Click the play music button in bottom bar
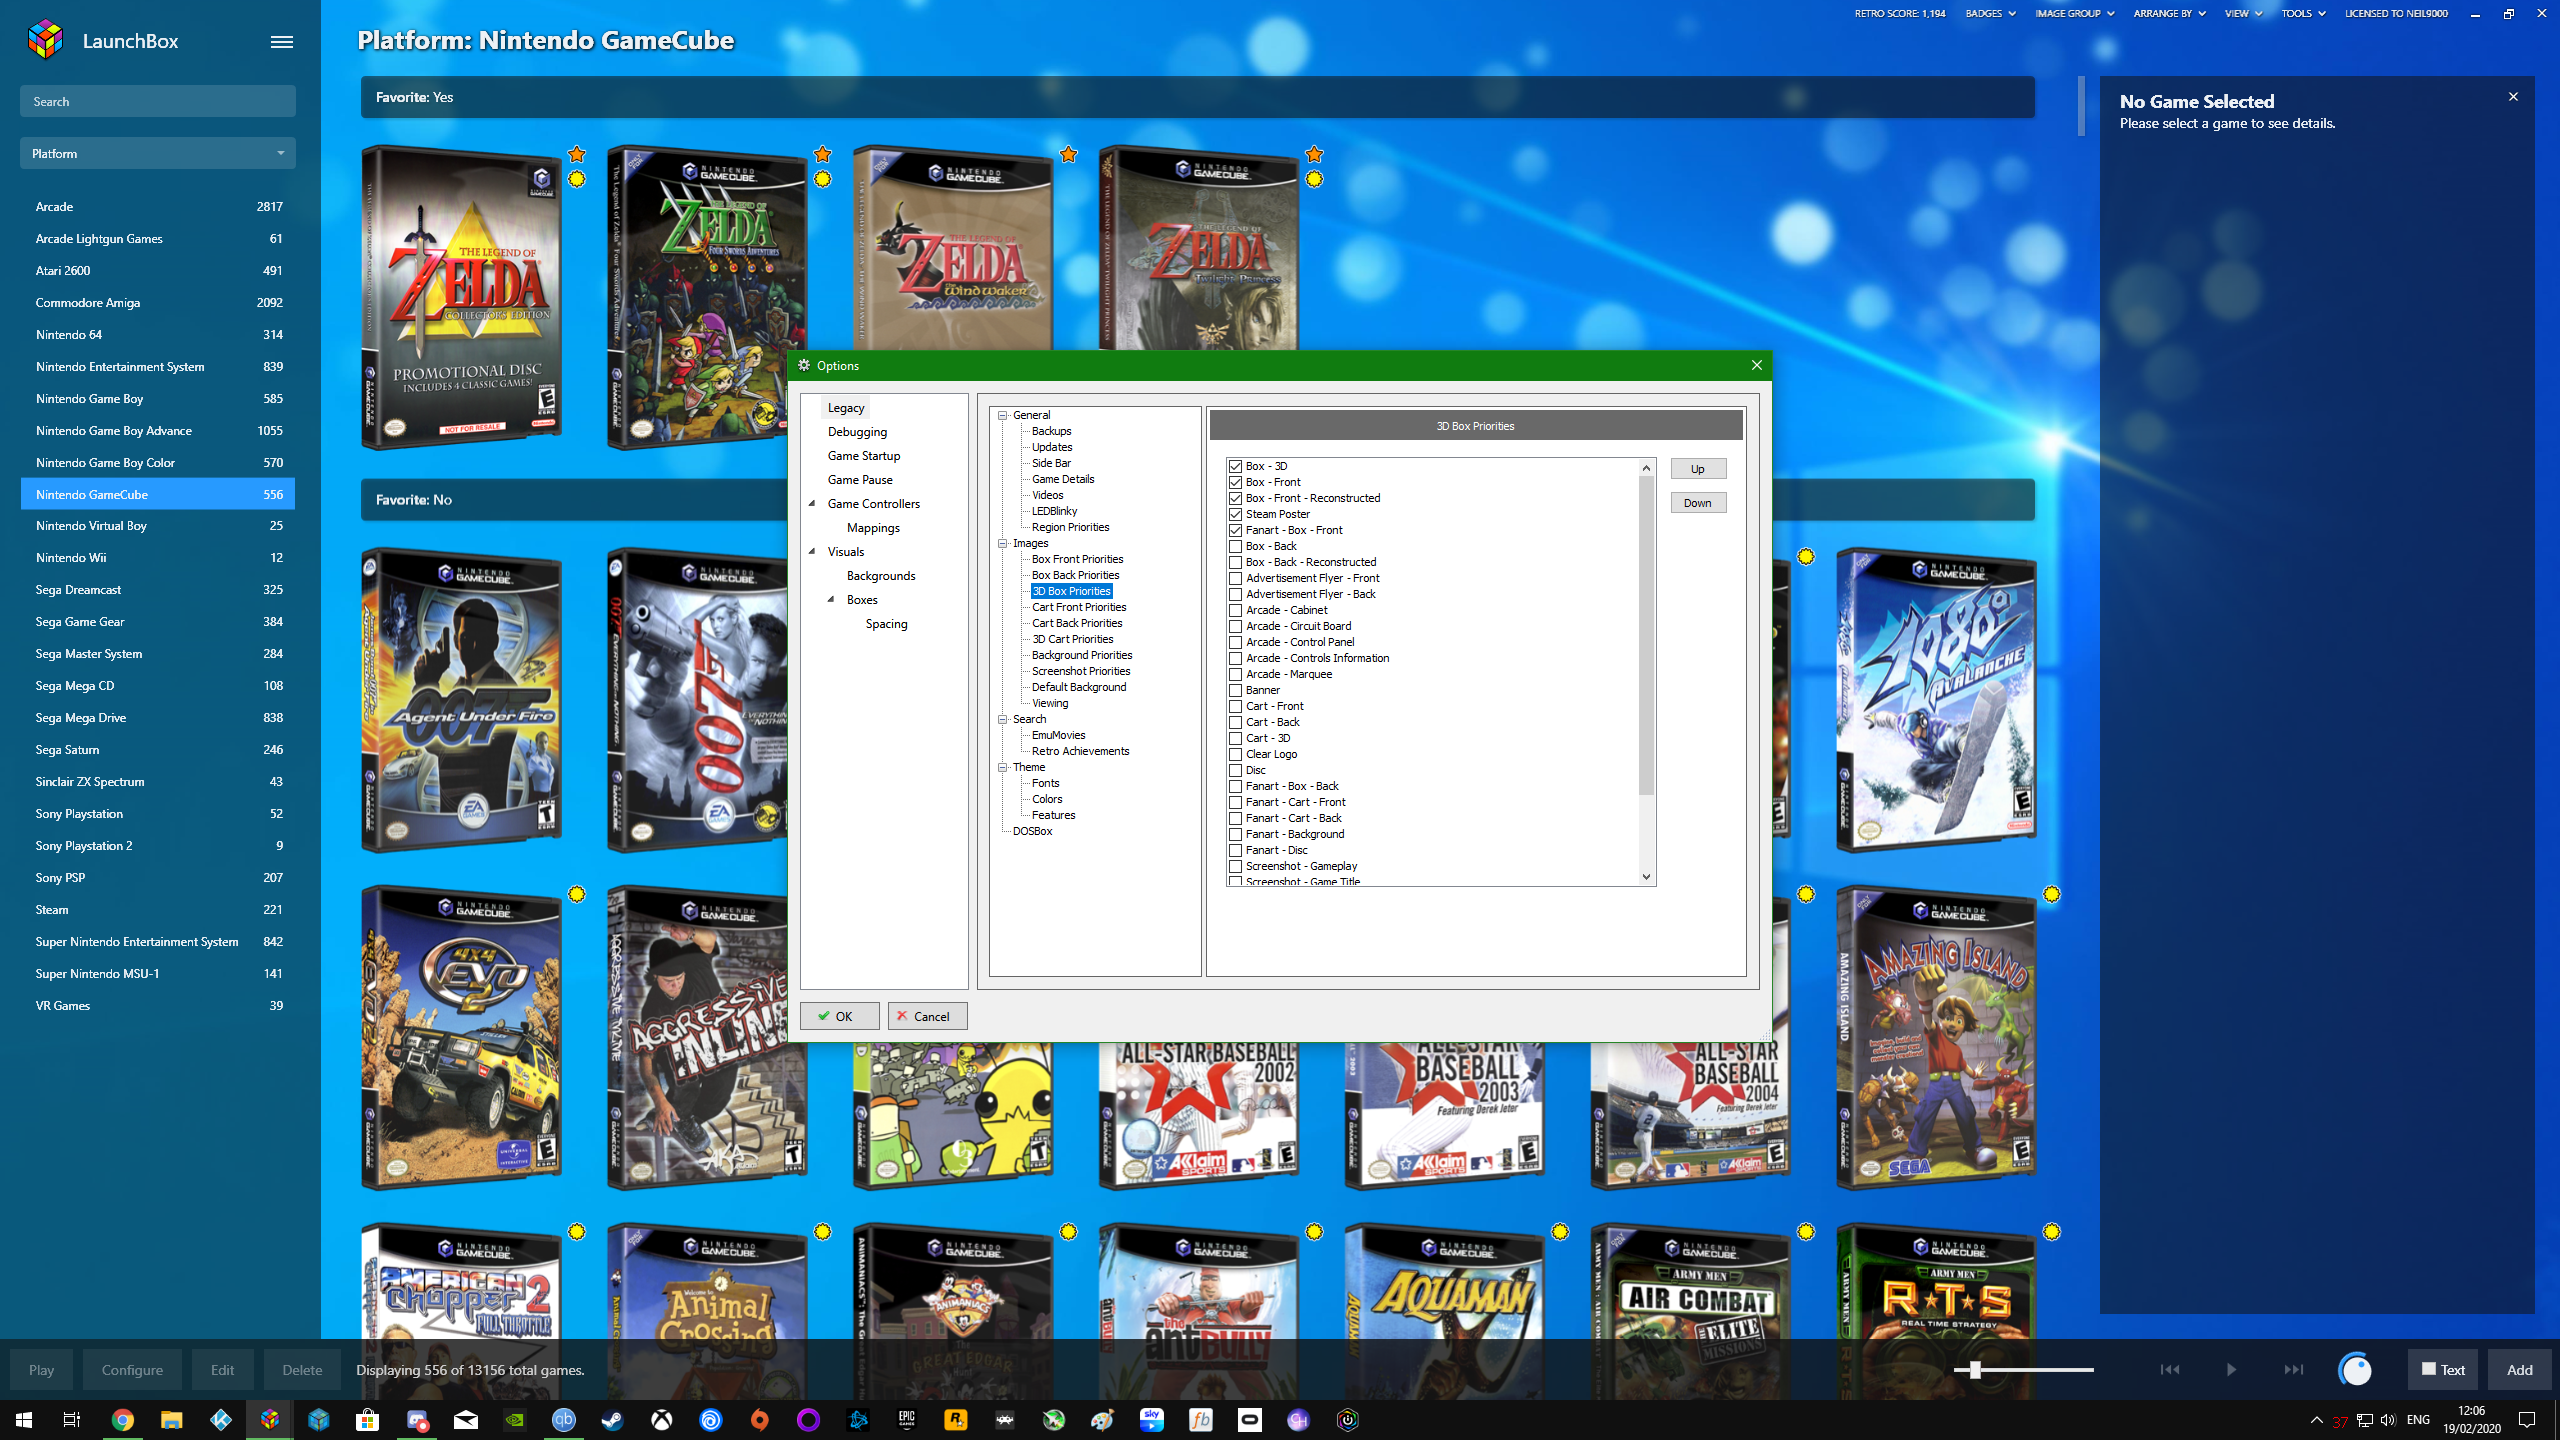Screen dimensions: 2560x1440 2231,1370
